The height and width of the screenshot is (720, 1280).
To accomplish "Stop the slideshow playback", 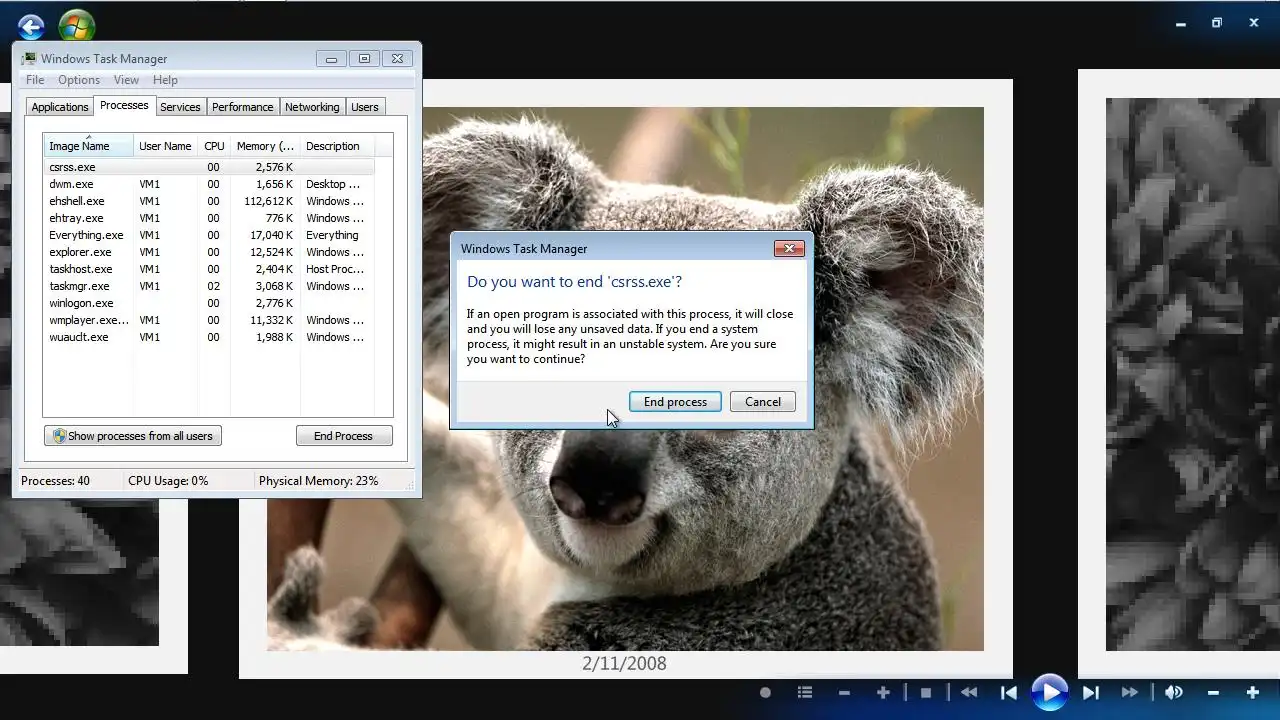I will tap(926, 692).
